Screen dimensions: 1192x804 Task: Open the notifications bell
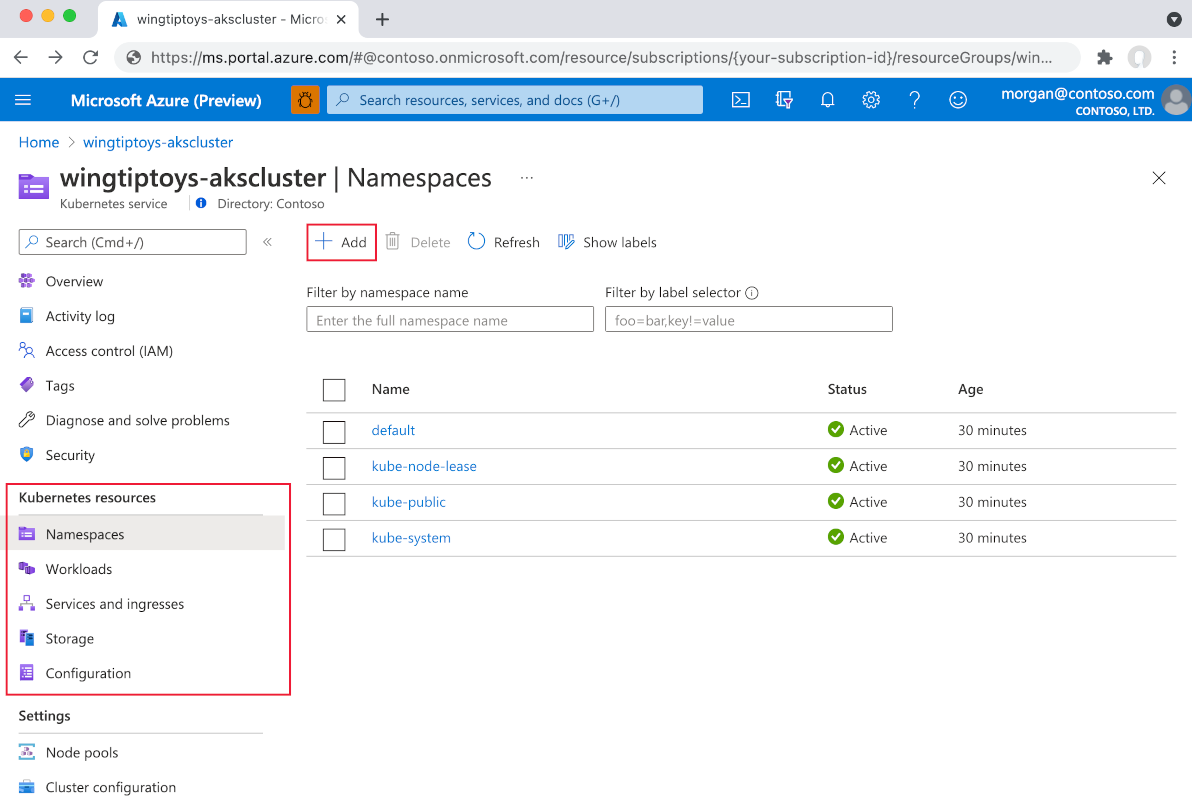(x=827, y=99)
